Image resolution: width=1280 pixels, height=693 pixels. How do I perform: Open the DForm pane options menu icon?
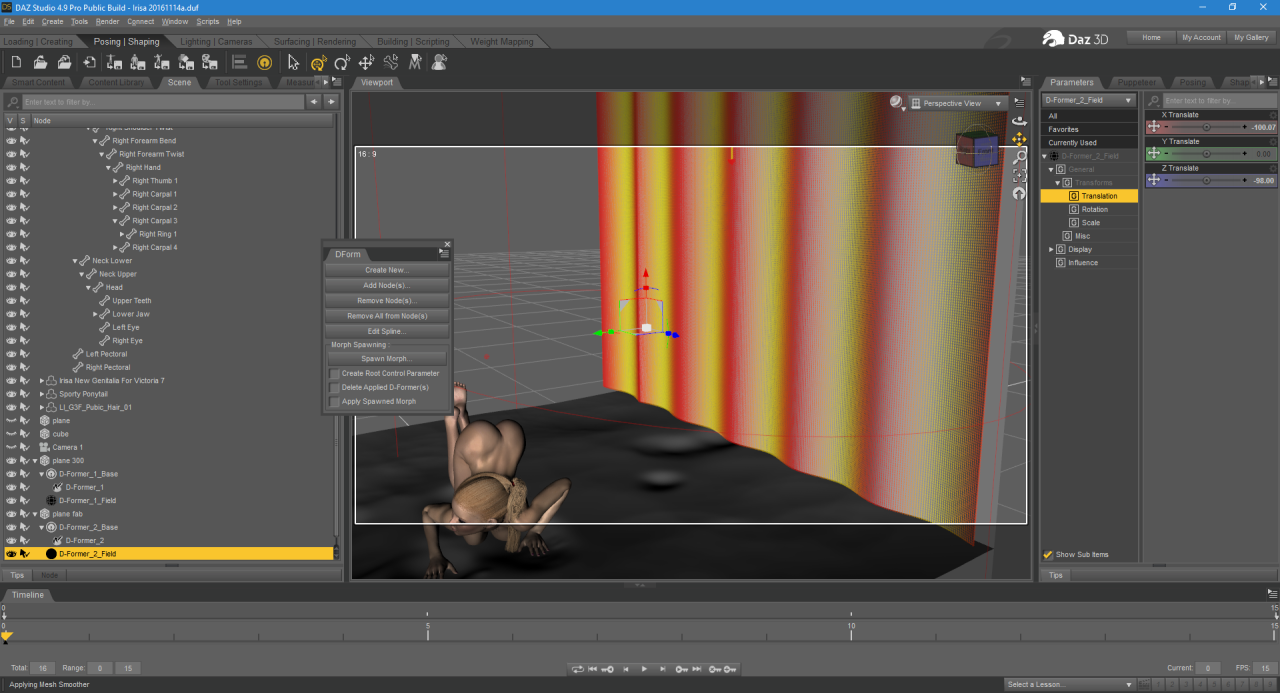point(444,255)
